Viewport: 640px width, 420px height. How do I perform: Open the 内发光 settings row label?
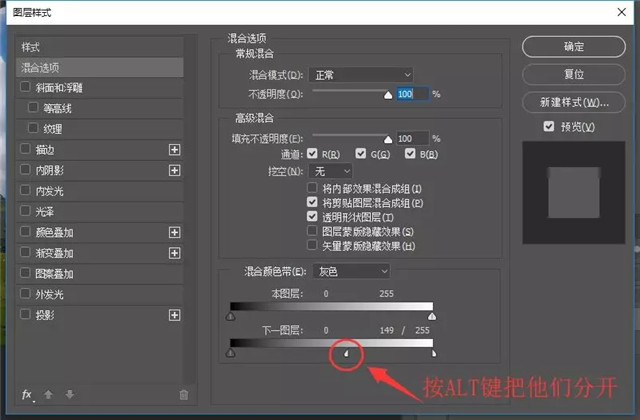click(49, 191)
